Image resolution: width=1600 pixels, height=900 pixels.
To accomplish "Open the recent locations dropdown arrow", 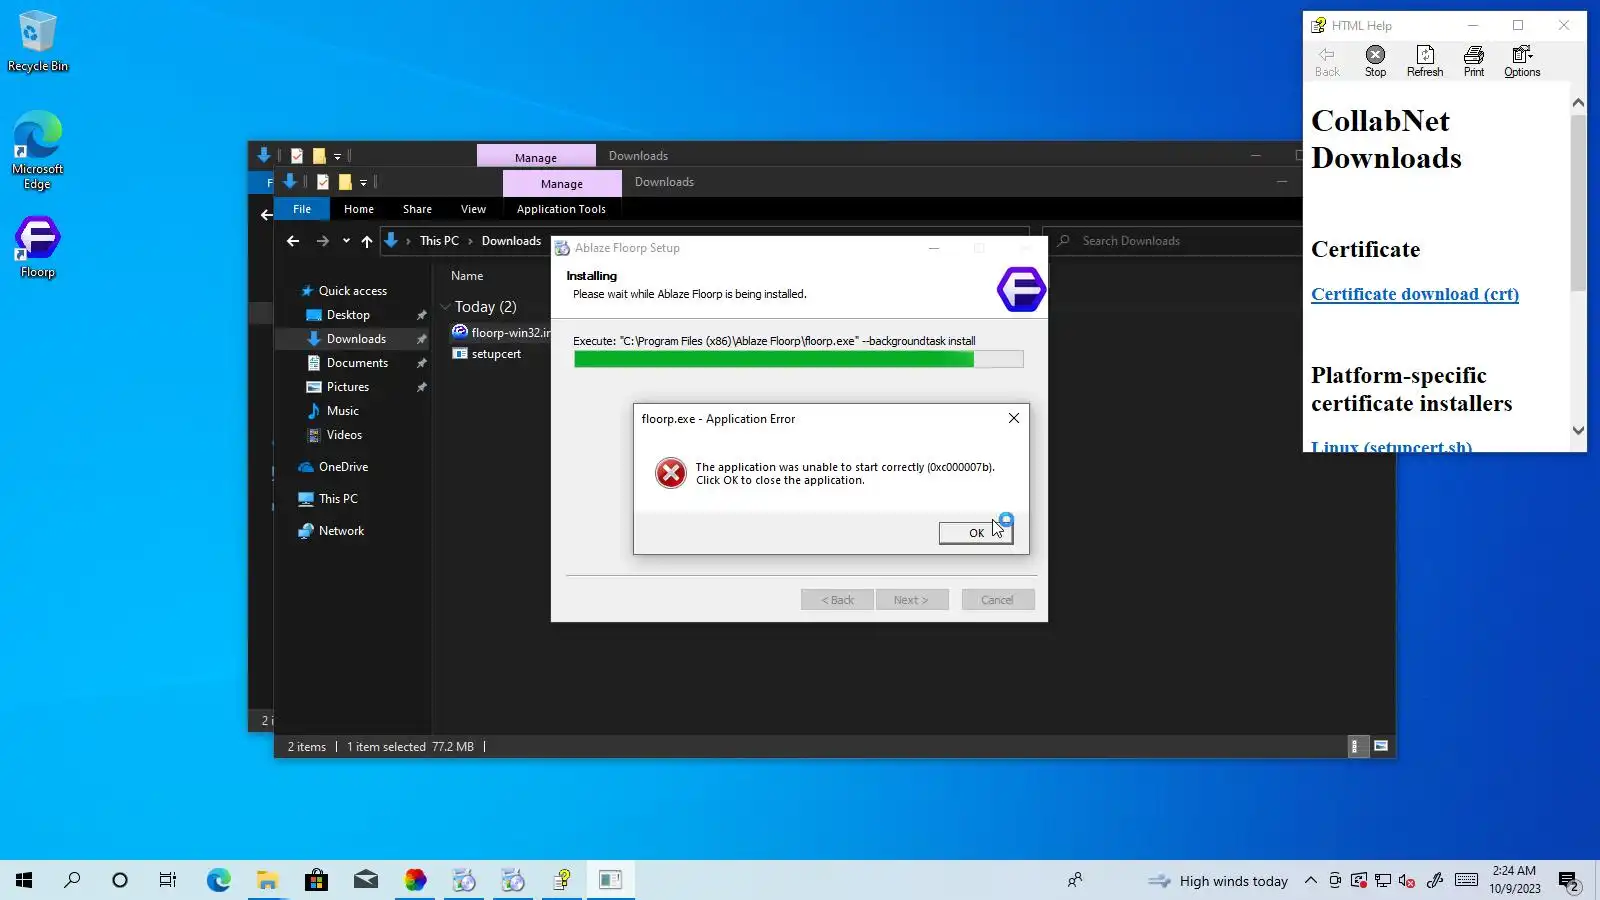I will [346, 241].
